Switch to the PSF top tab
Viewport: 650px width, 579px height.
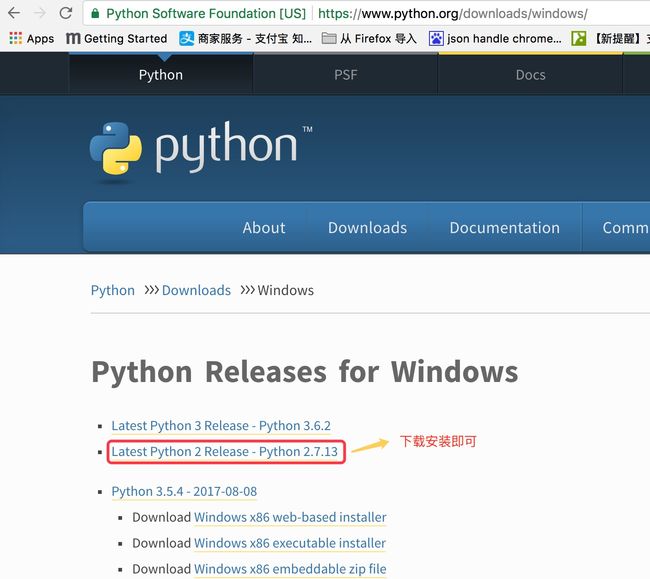click(x=346, y=75)
